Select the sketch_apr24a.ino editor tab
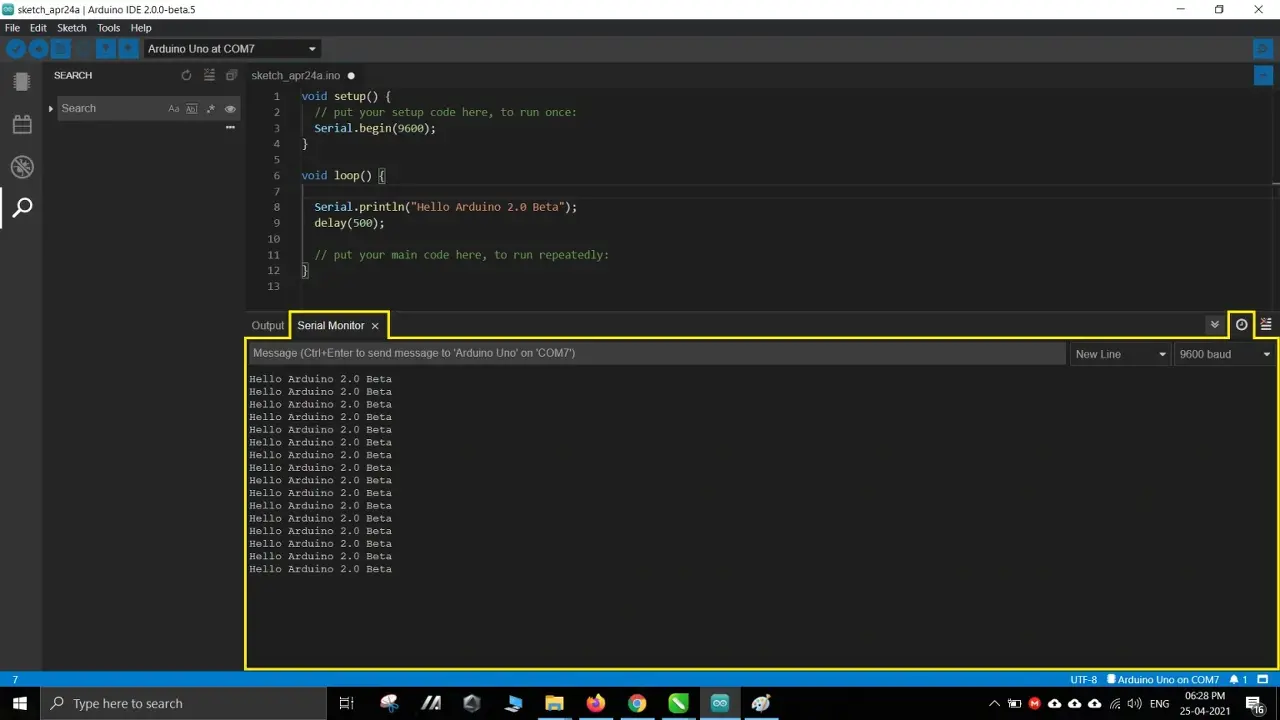 coord(296,75)
